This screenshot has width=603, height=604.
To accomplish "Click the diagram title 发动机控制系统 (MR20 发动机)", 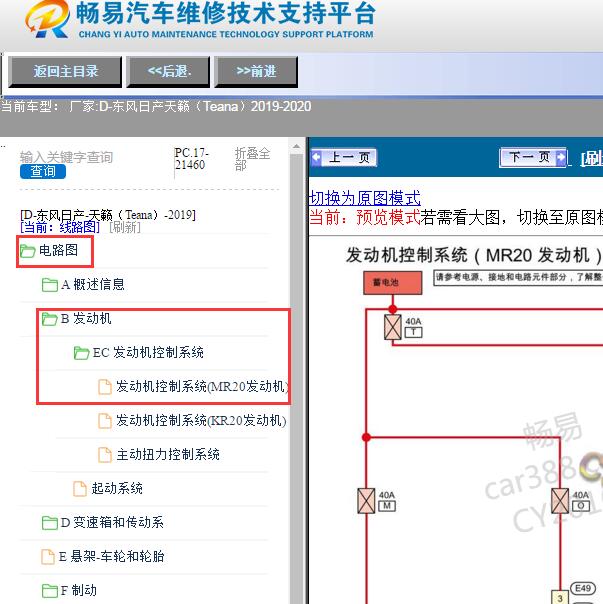I will point(474,255).
